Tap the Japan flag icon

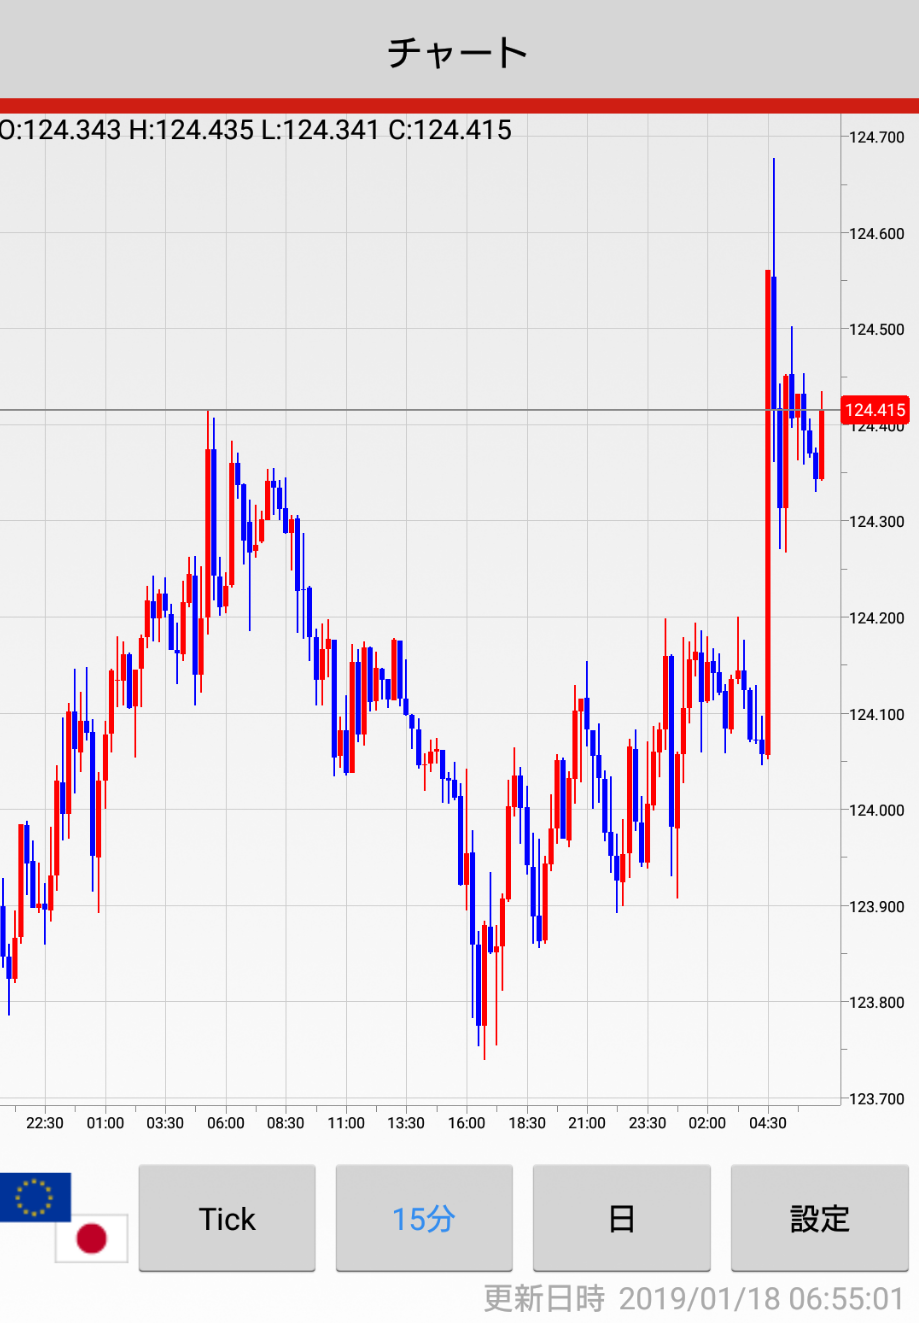[92, 1239]
